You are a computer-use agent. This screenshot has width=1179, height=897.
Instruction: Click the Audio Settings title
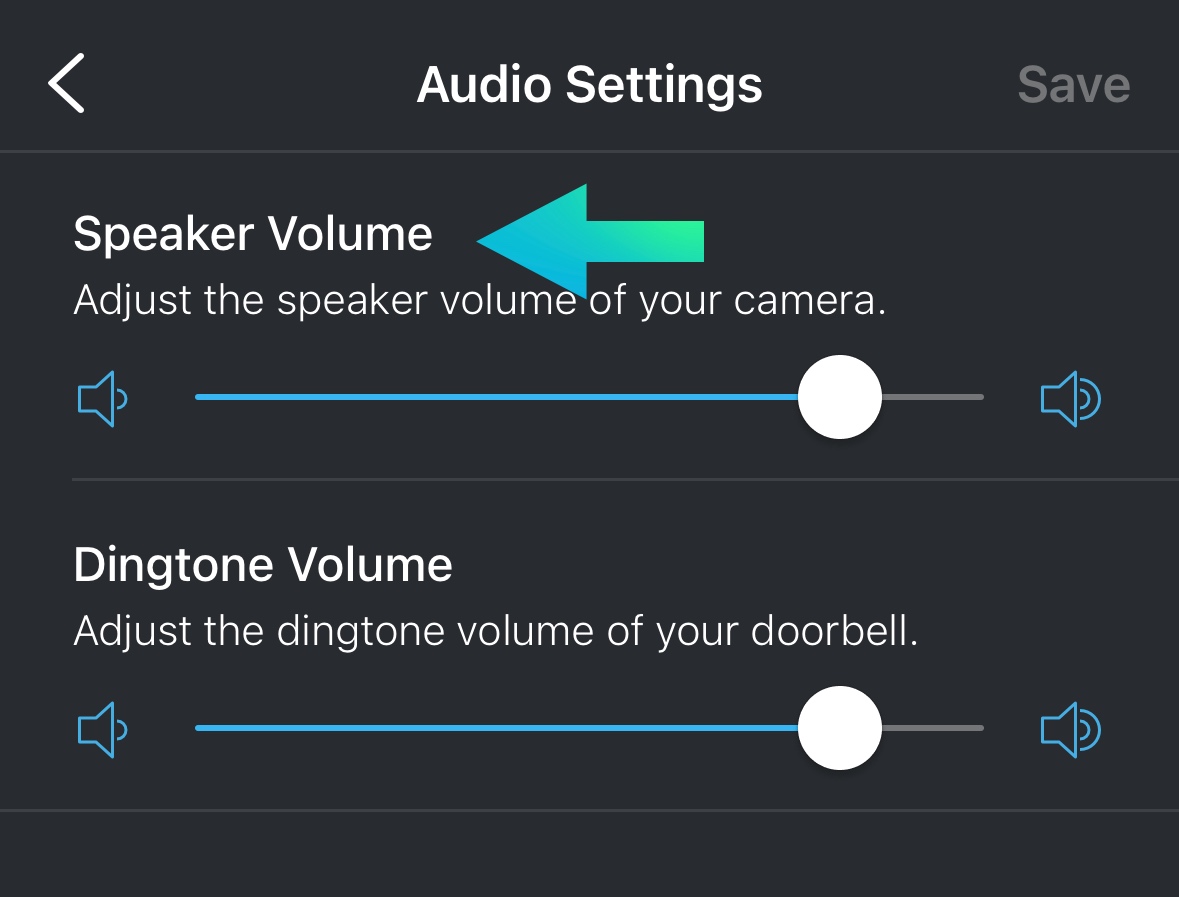click(x=589, y=85)
